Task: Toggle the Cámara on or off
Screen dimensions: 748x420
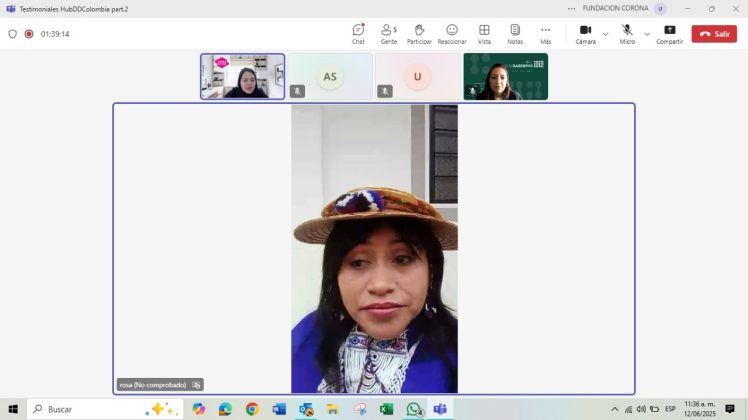Action: click(x=585, y=34)
